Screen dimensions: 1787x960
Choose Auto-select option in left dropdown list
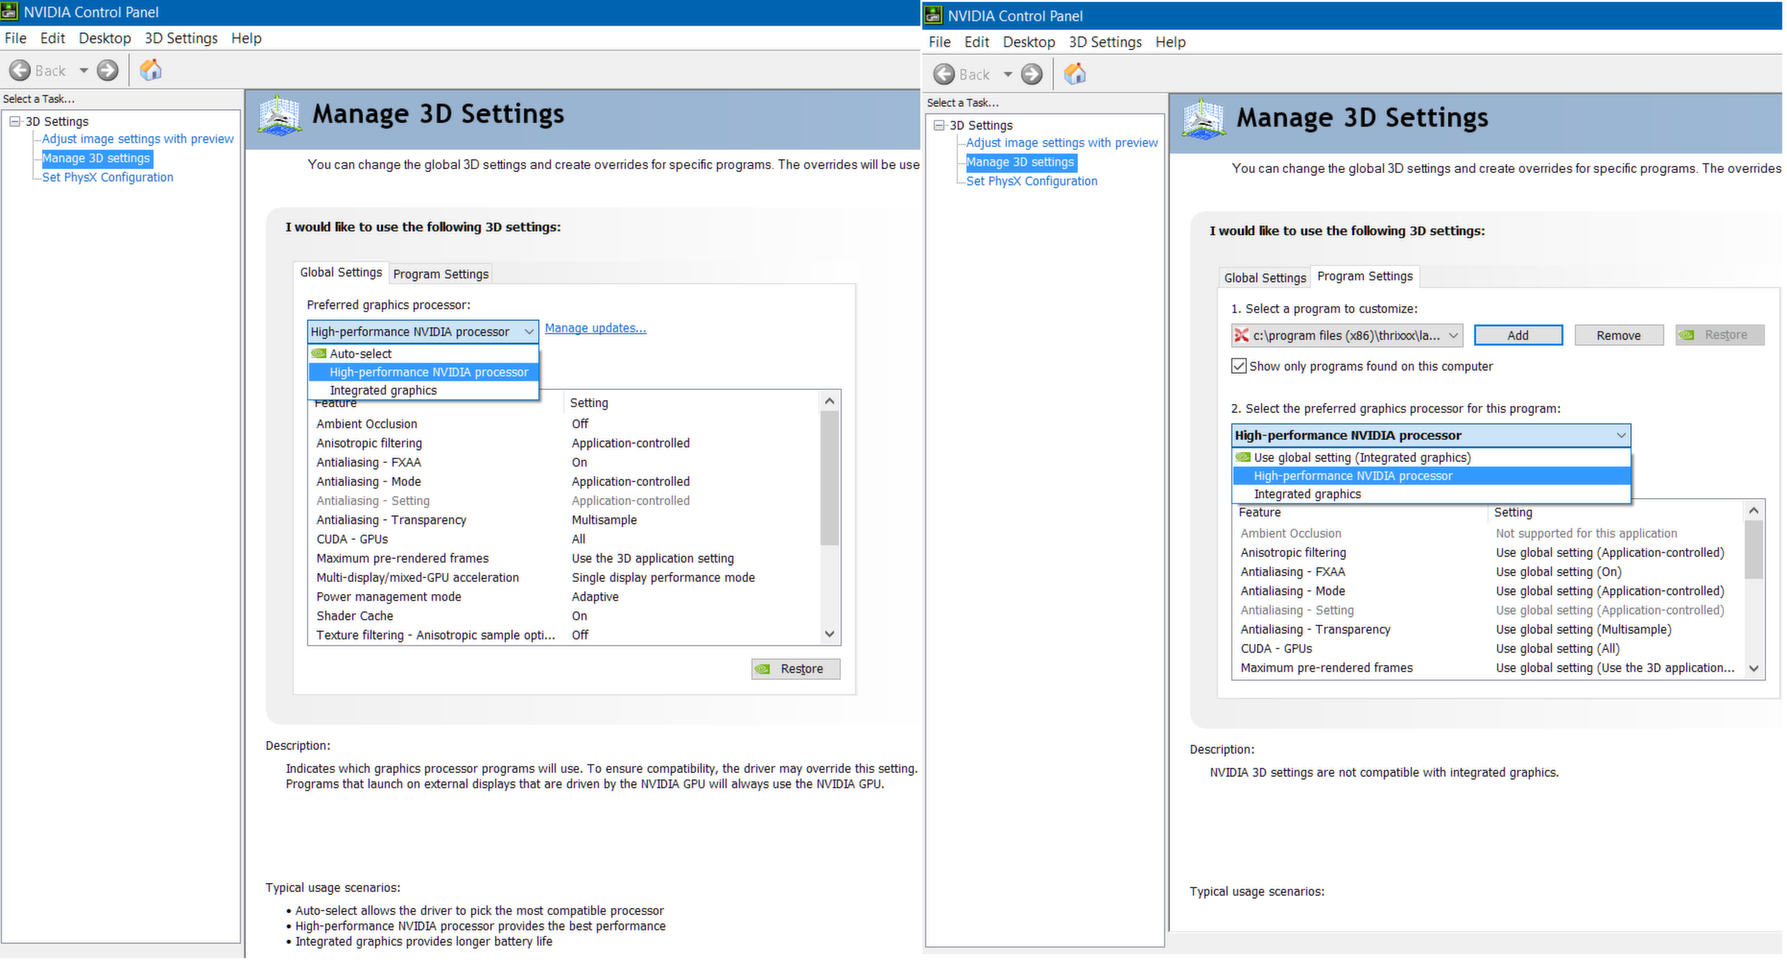click(424, 354)
